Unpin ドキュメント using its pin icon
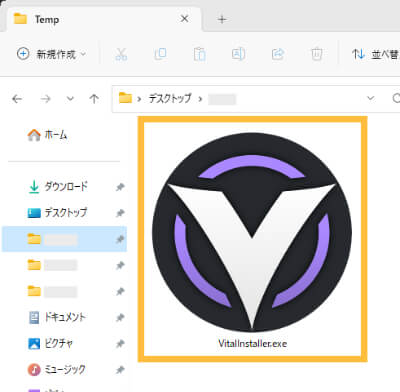This screenshot has width=400, height=392. 120,318
